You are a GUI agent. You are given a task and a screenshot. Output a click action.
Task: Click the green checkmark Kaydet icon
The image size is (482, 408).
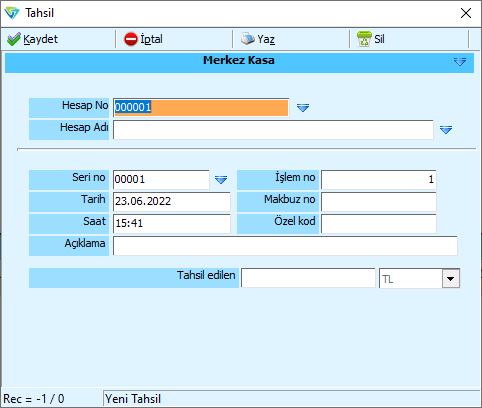[14, 39]
